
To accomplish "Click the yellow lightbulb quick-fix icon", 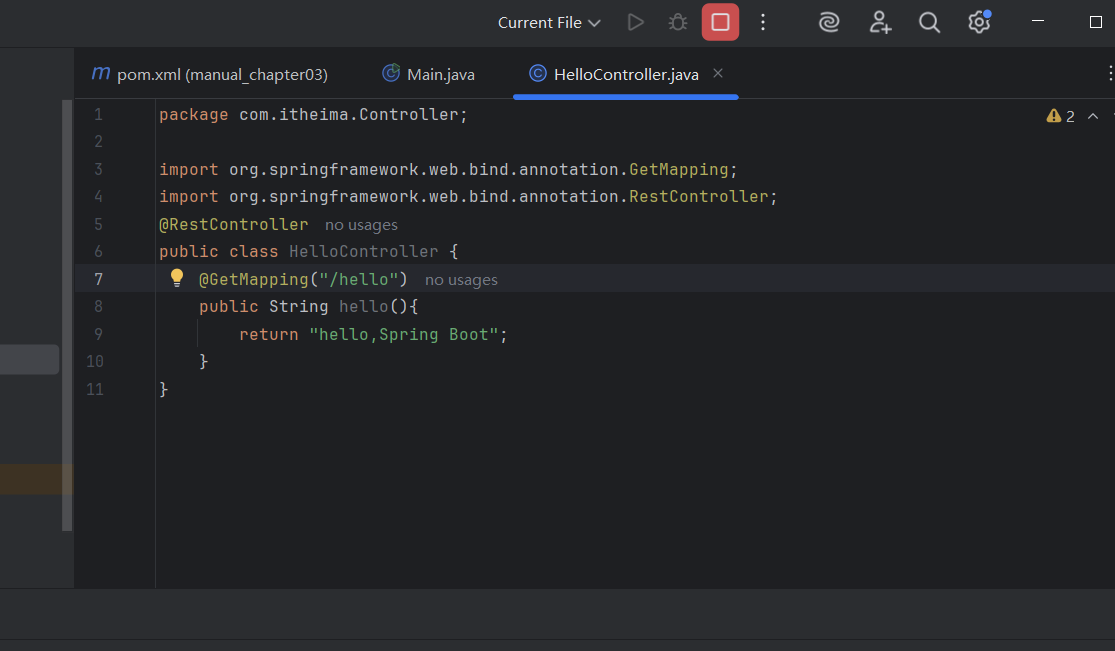I will [177, 278].
